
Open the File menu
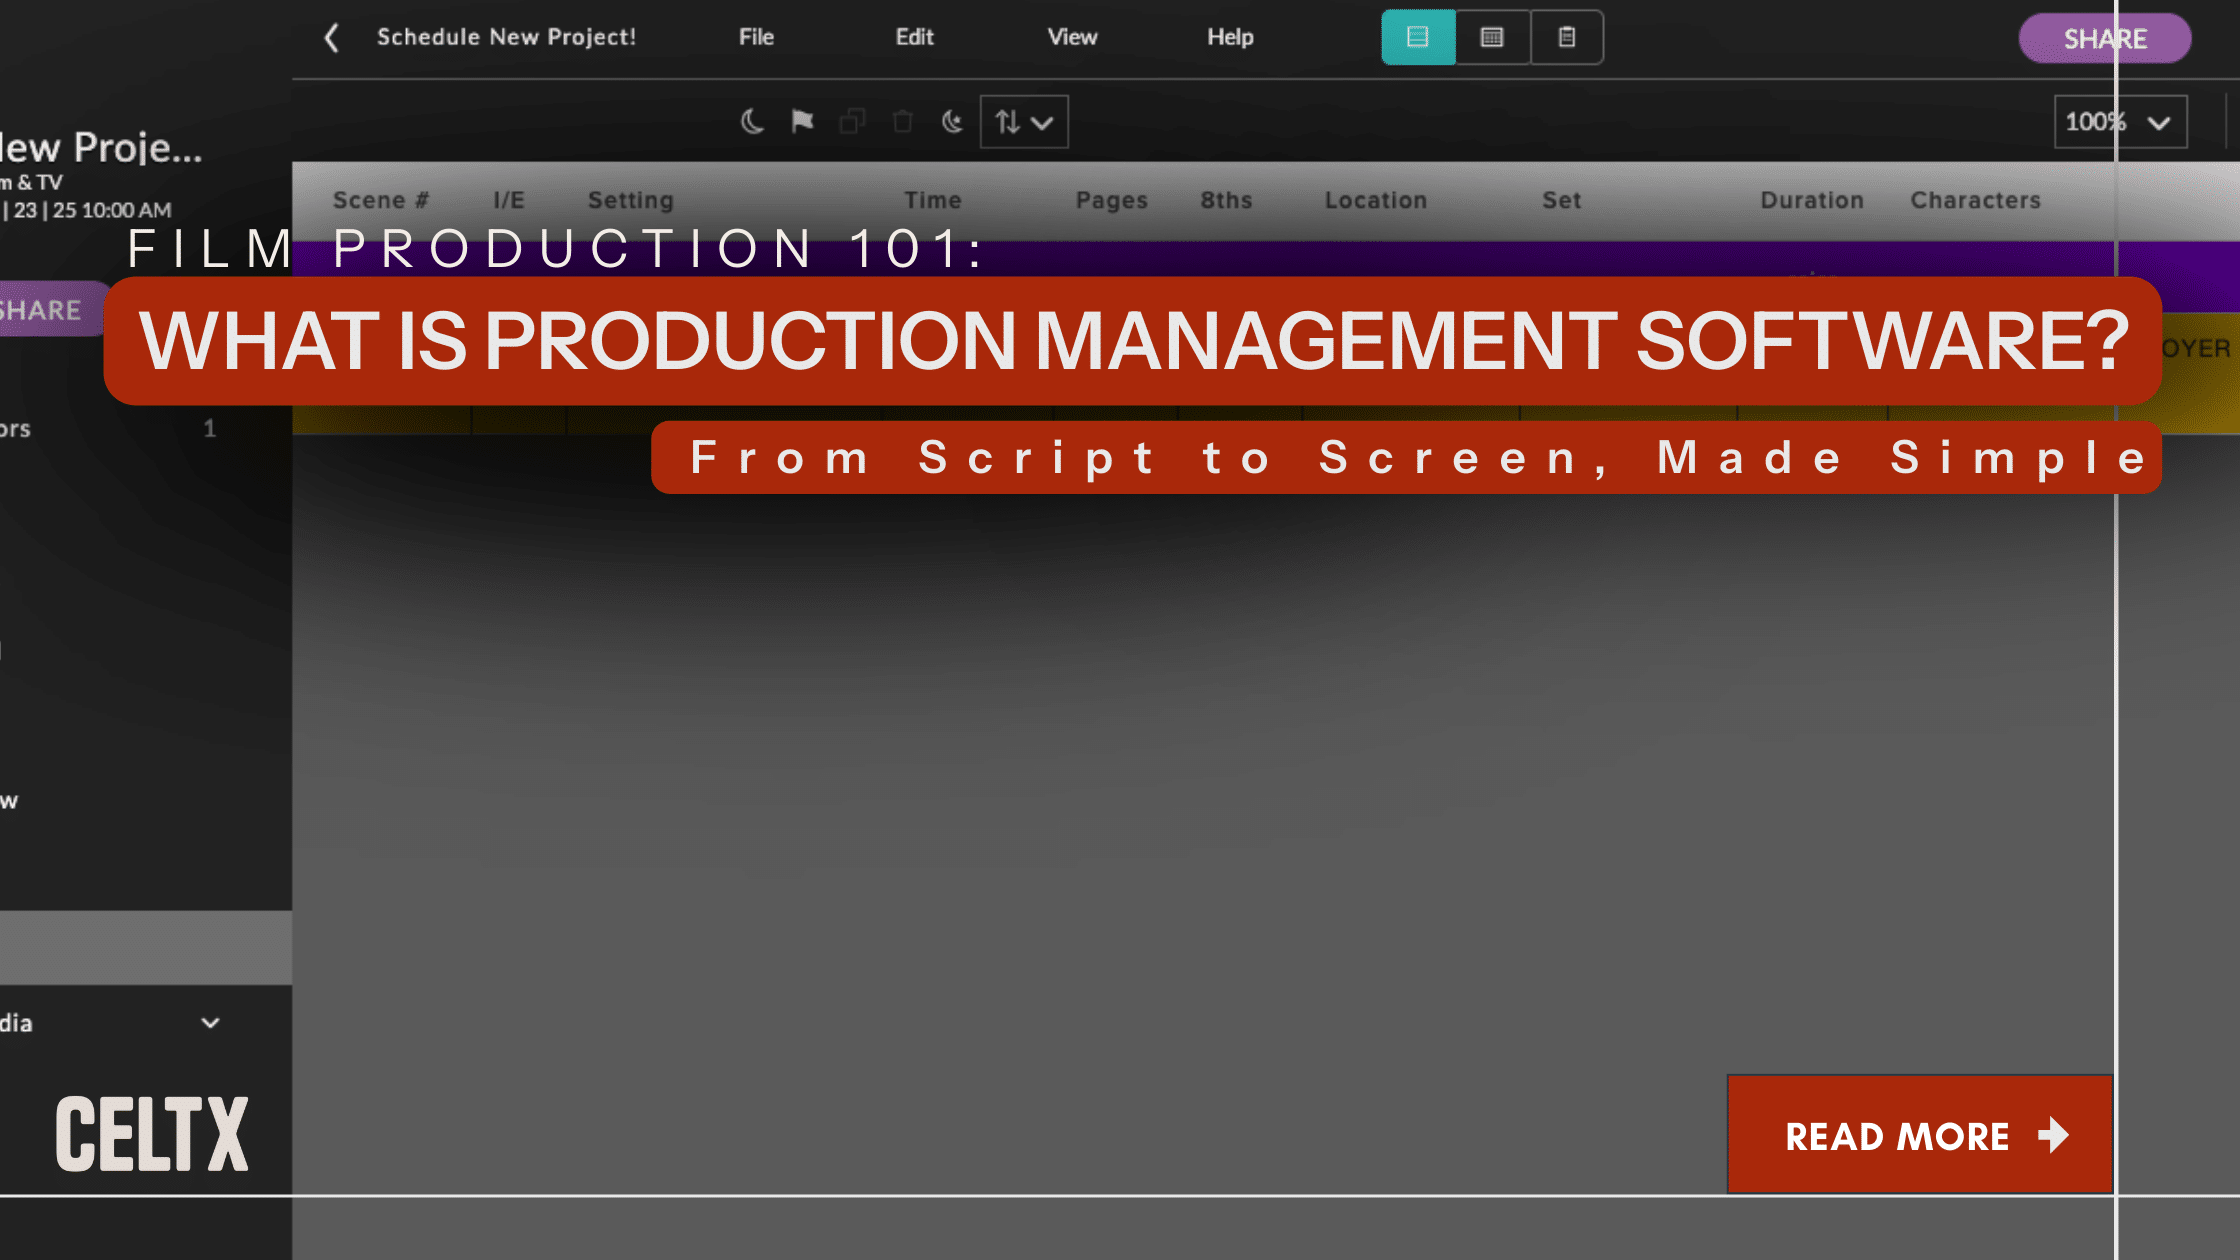point(756,38)
